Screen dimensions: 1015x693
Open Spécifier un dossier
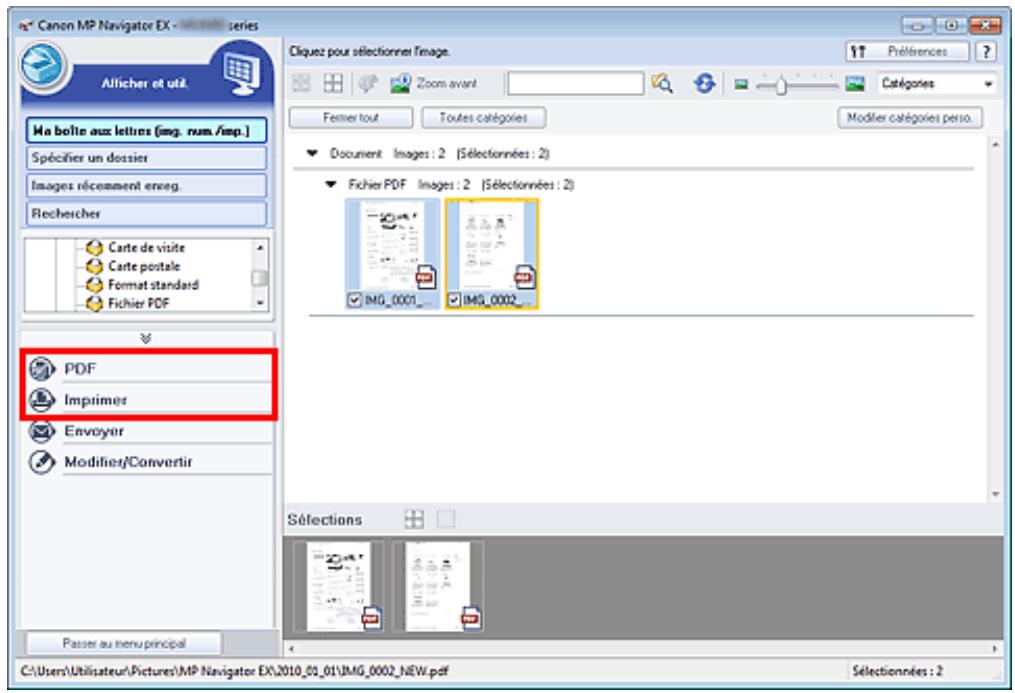pyautogui.click(x=146, y=158)
